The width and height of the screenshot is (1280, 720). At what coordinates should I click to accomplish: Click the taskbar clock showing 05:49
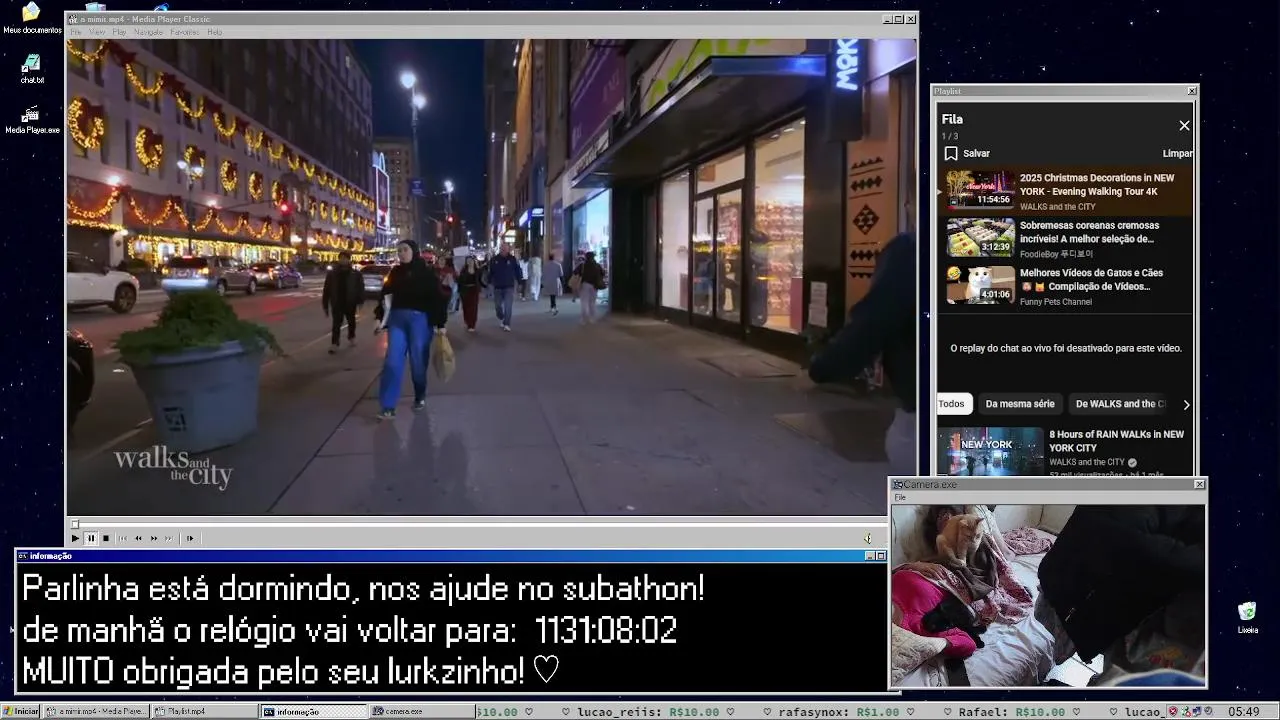tap(1244, 711)
